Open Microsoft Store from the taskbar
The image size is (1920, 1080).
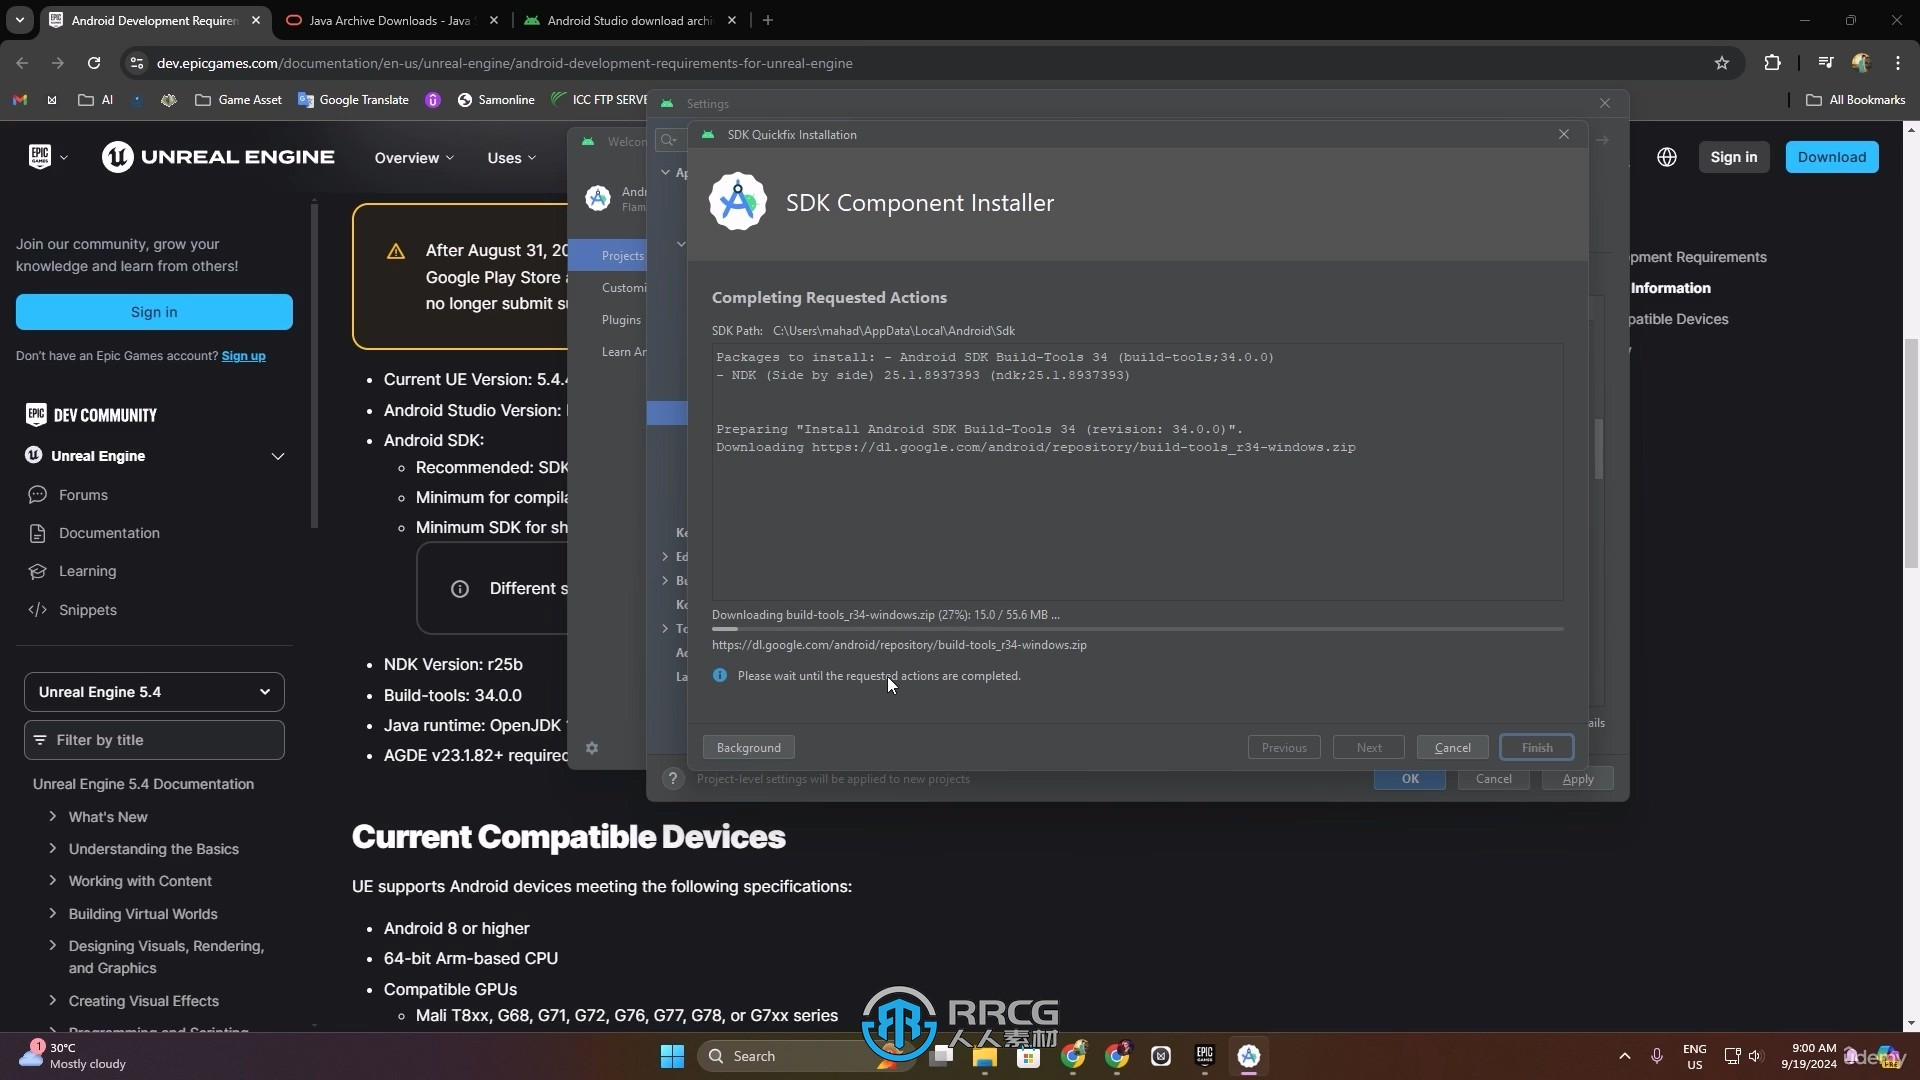tap(1028, 1056)
